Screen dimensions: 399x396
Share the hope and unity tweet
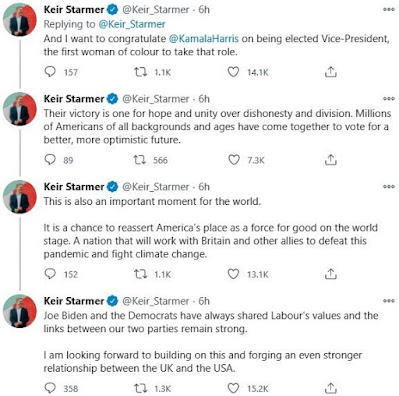(330, 160)
